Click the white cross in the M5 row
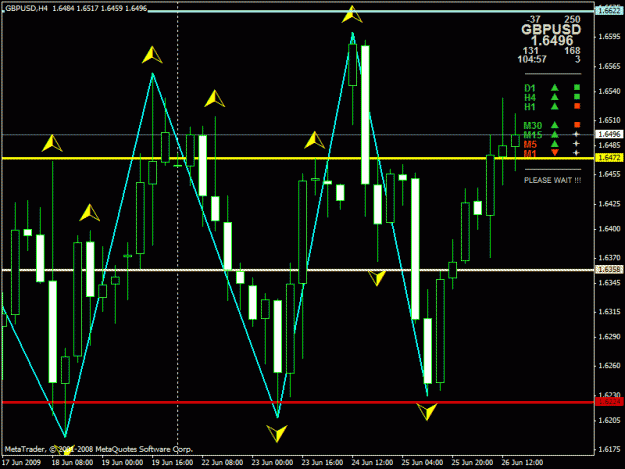 pyautogui.click(x=576, y=143)
